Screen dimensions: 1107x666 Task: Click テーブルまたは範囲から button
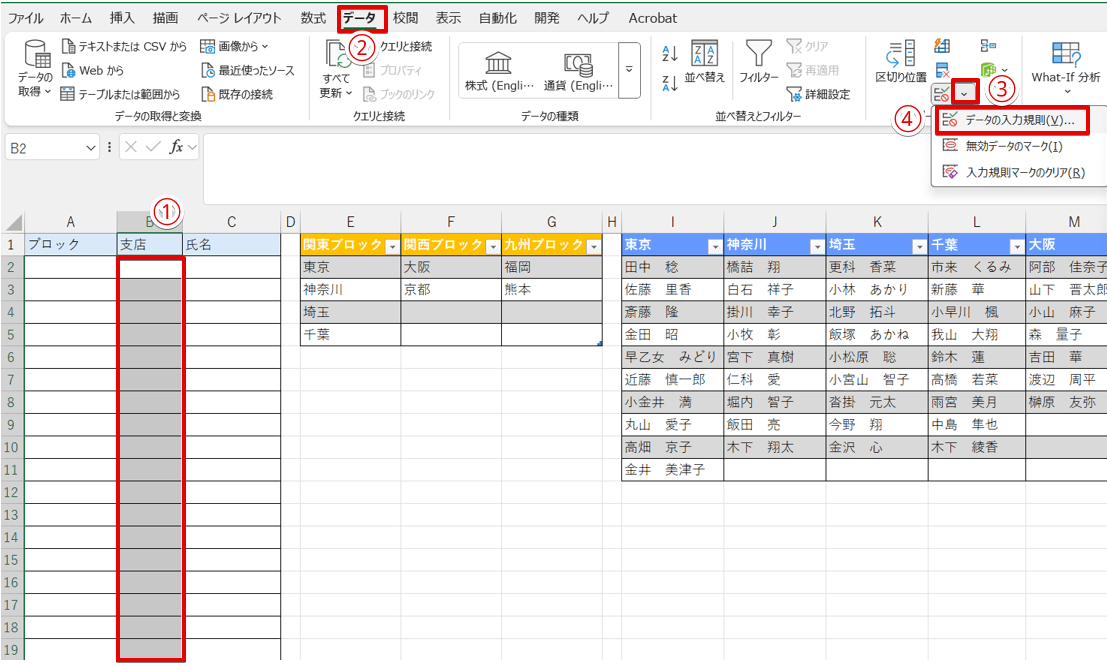coord(121,92)
